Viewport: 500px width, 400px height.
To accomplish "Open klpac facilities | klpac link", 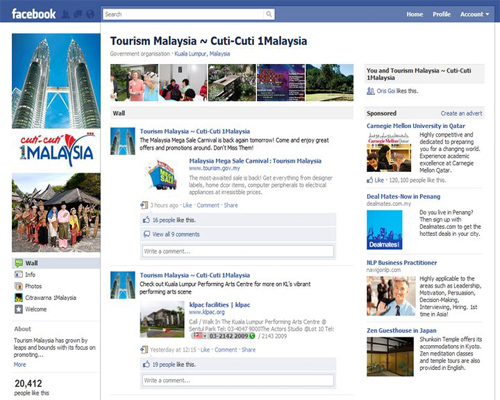I will [219, 305].
